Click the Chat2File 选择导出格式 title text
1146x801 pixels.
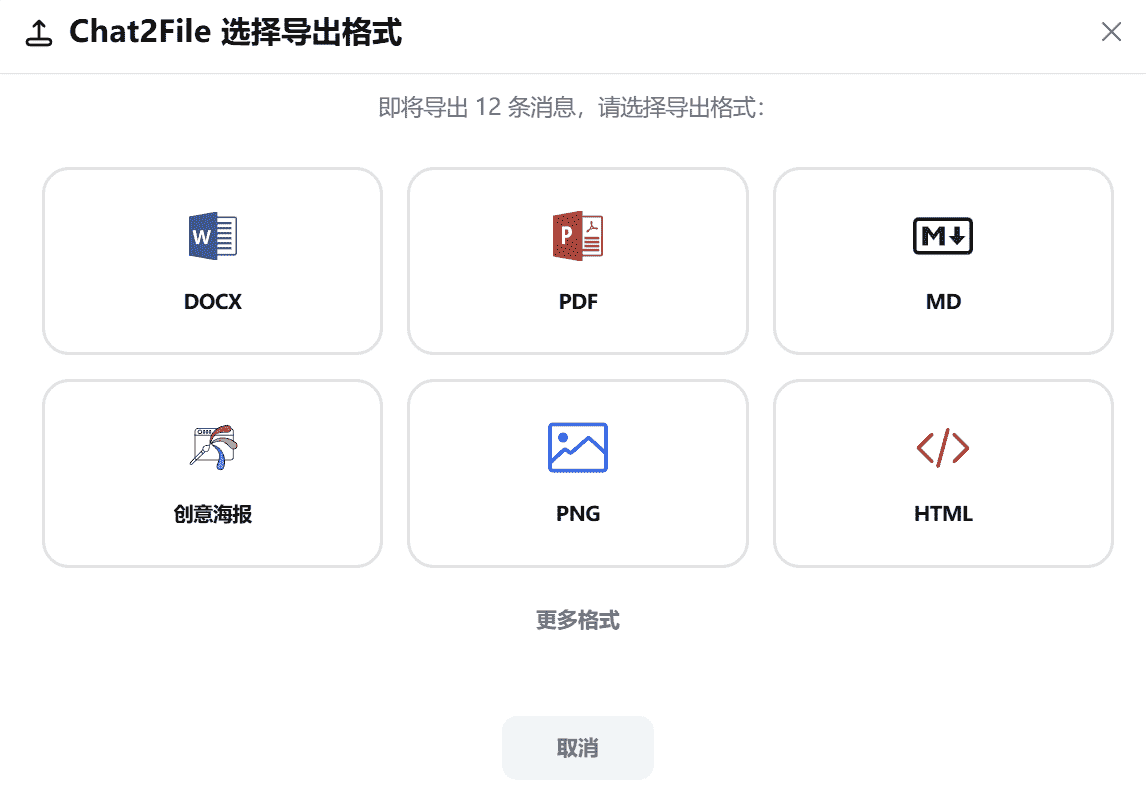pos(235,32)
